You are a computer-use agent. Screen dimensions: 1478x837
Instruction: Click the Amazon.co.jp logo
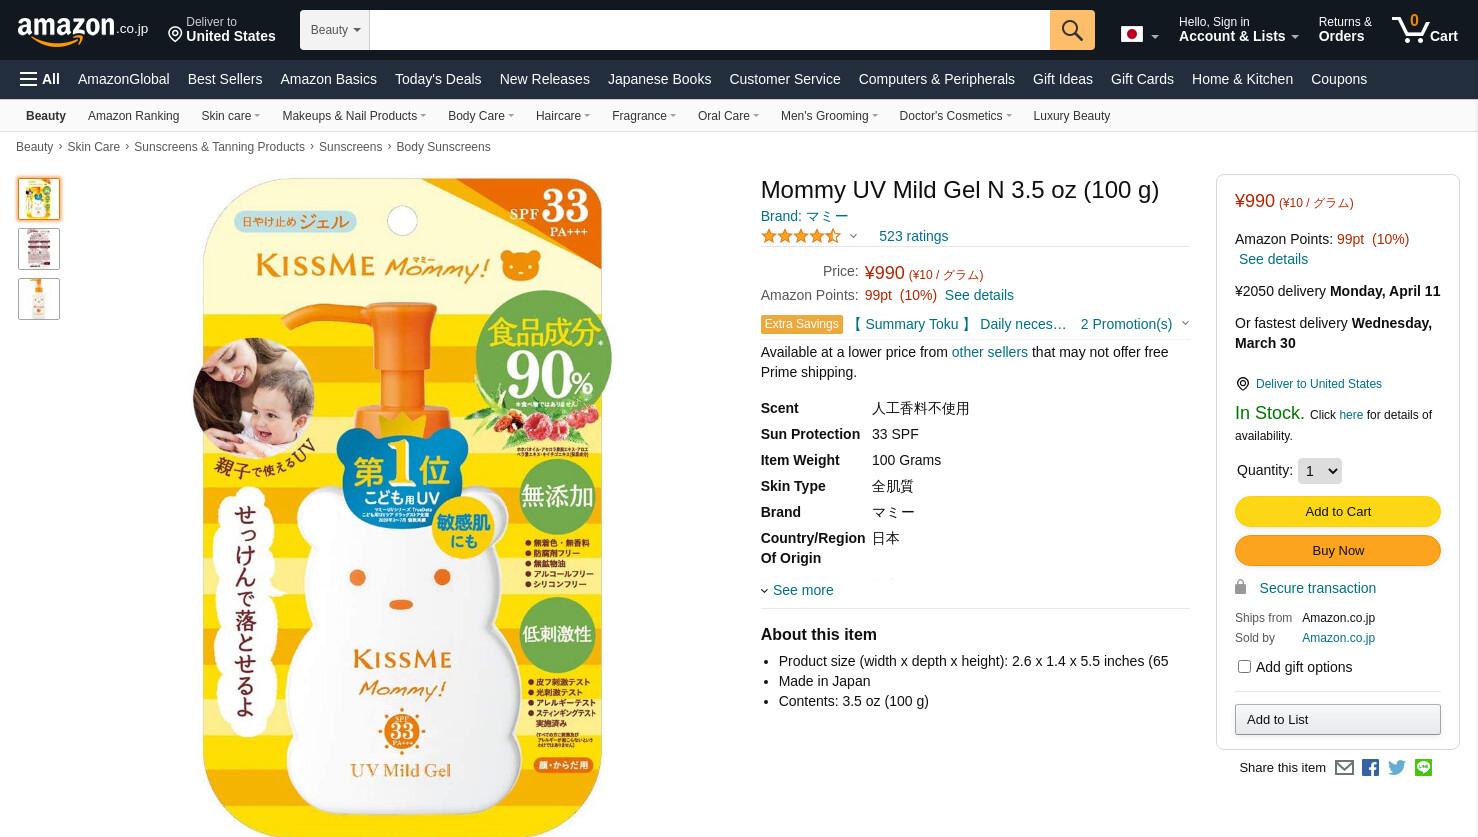pyautogui.click(x=82, y=30)
